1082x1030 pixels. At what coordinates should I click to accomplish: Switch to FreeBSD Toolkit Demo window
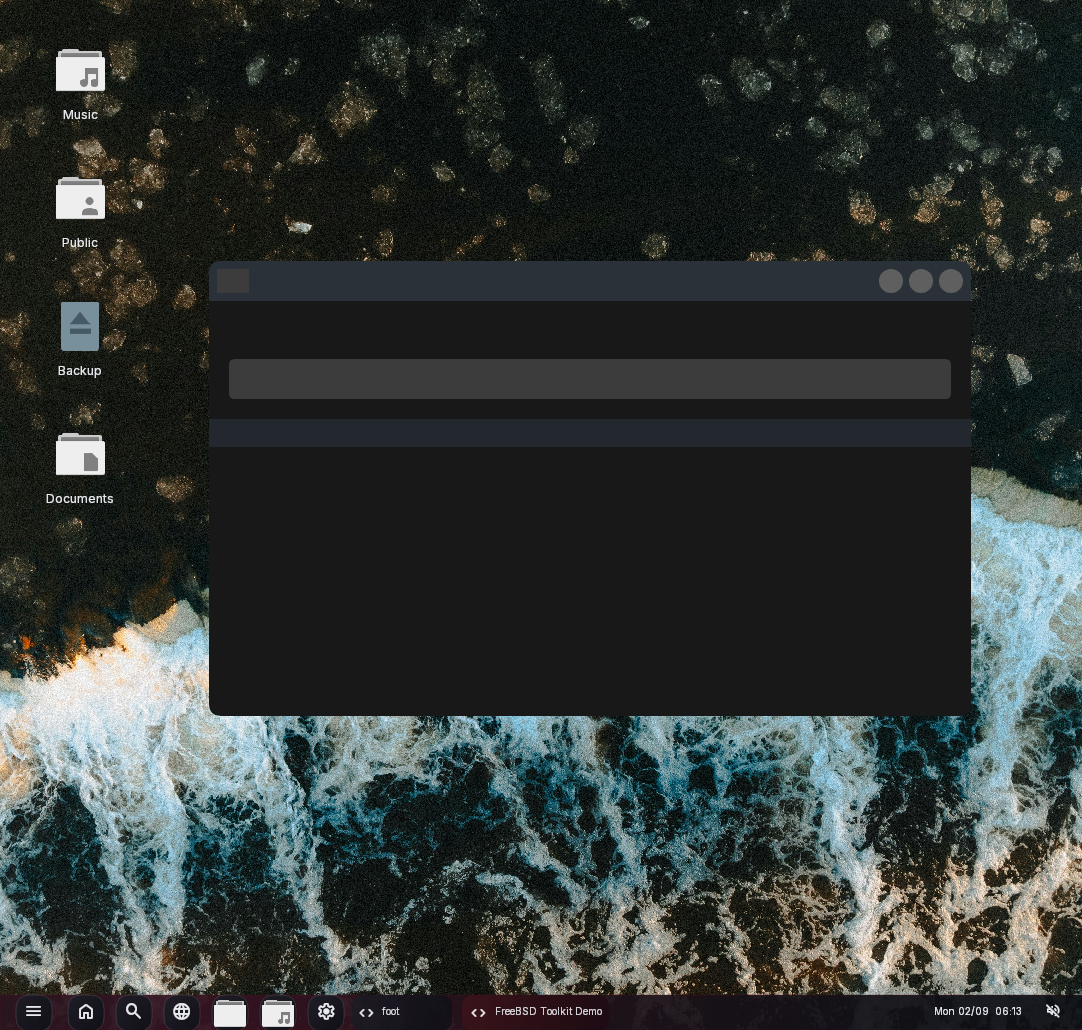540,1012
